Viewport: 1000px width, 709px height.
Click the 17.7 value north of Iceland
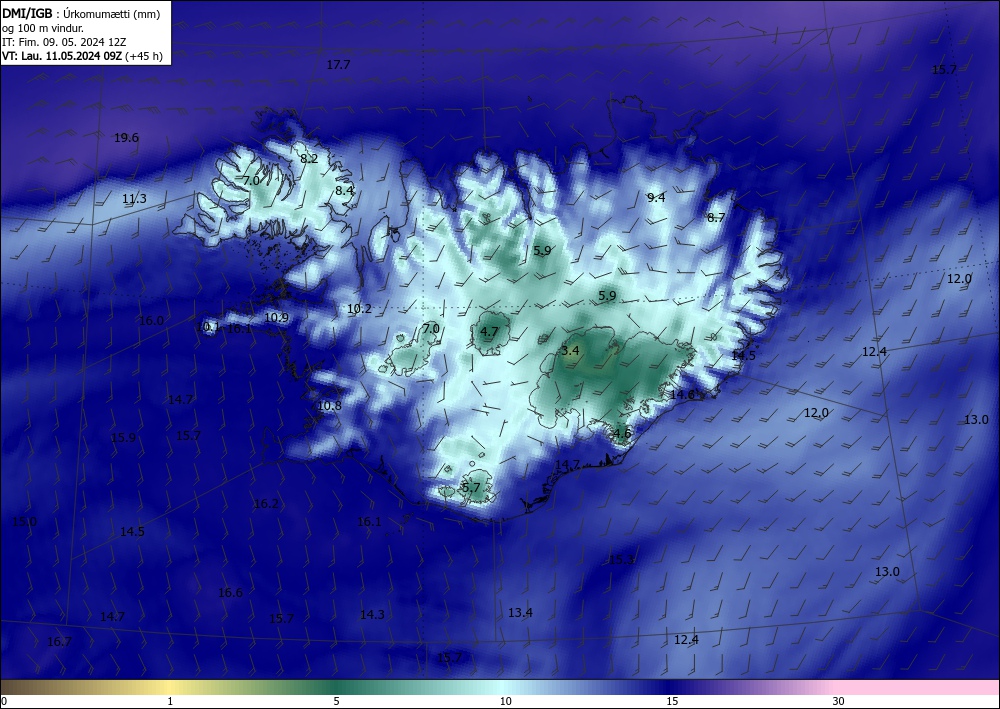click(338, 64)
